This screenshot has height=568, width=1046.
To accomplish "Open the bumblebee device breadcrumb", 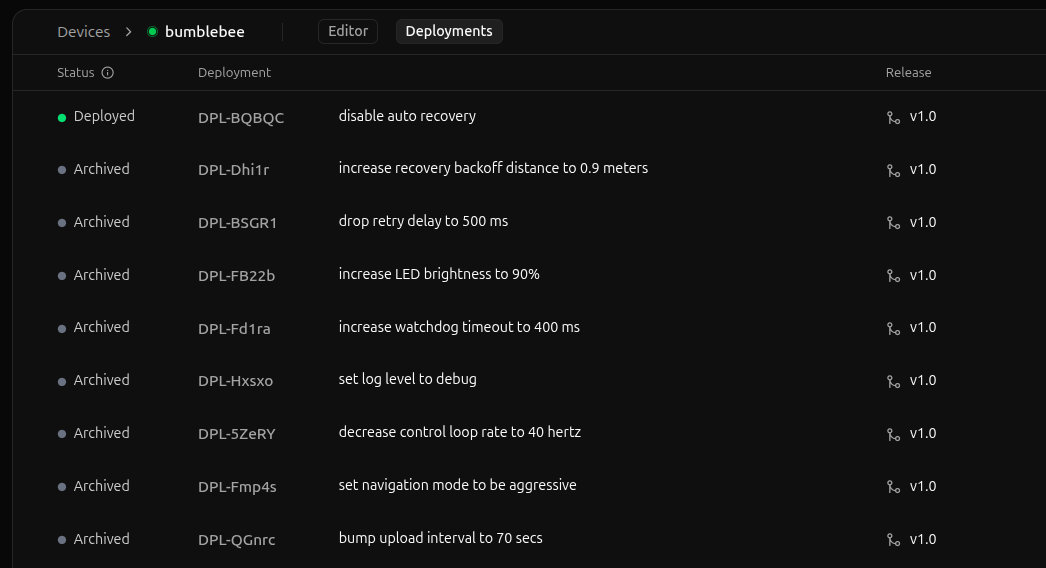I will [x=204, y=32].
